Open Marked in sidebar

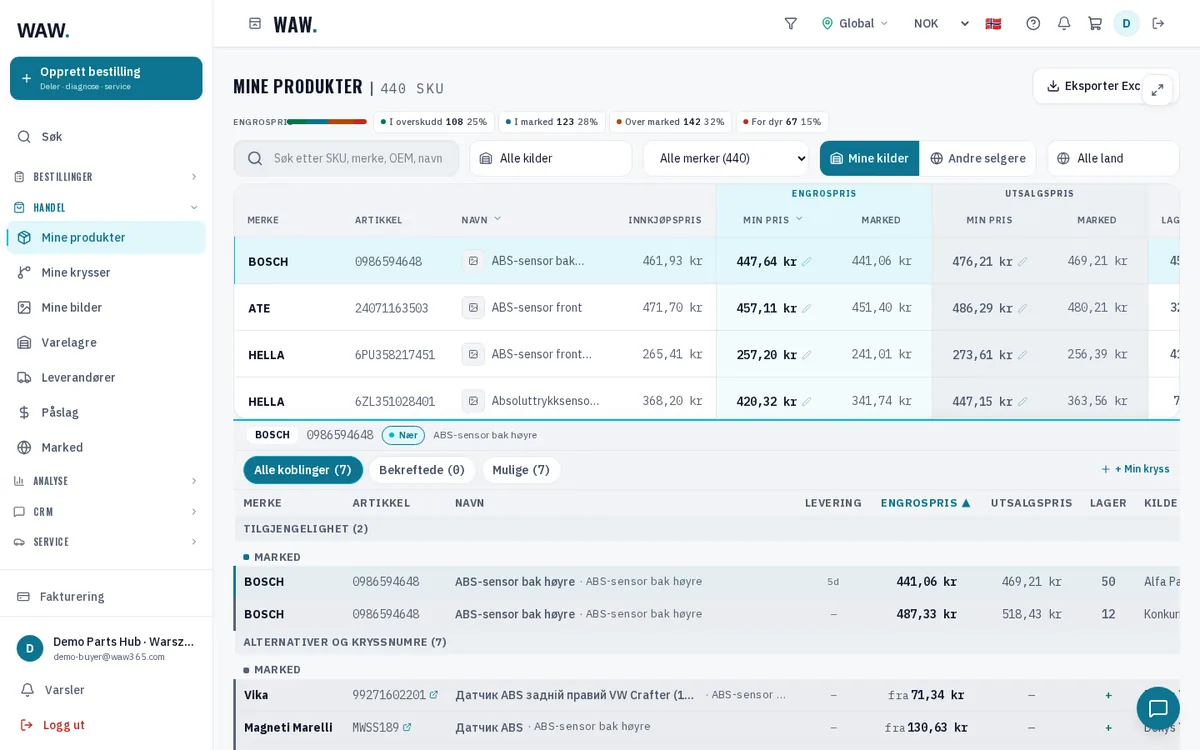(106, 447)
